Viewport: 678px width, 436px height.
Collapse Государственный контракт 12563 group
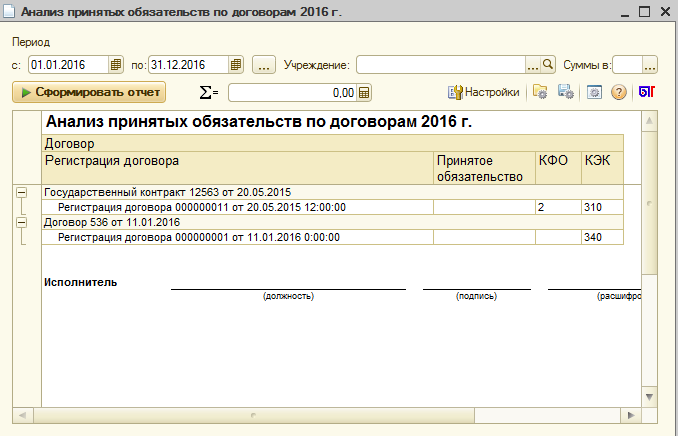[21, 192]
